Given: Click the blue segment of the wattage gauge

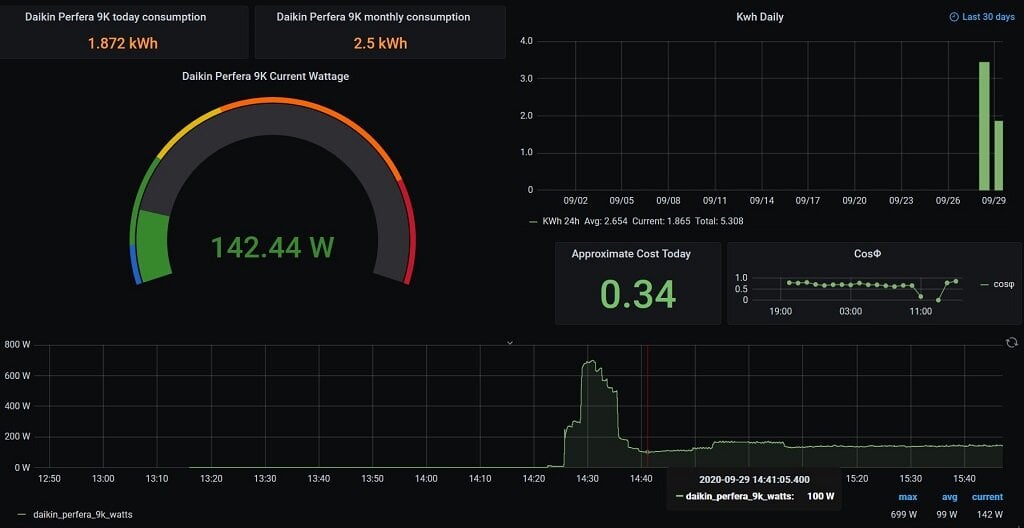Looking at the screenshot, I should [x=135, y=264].
